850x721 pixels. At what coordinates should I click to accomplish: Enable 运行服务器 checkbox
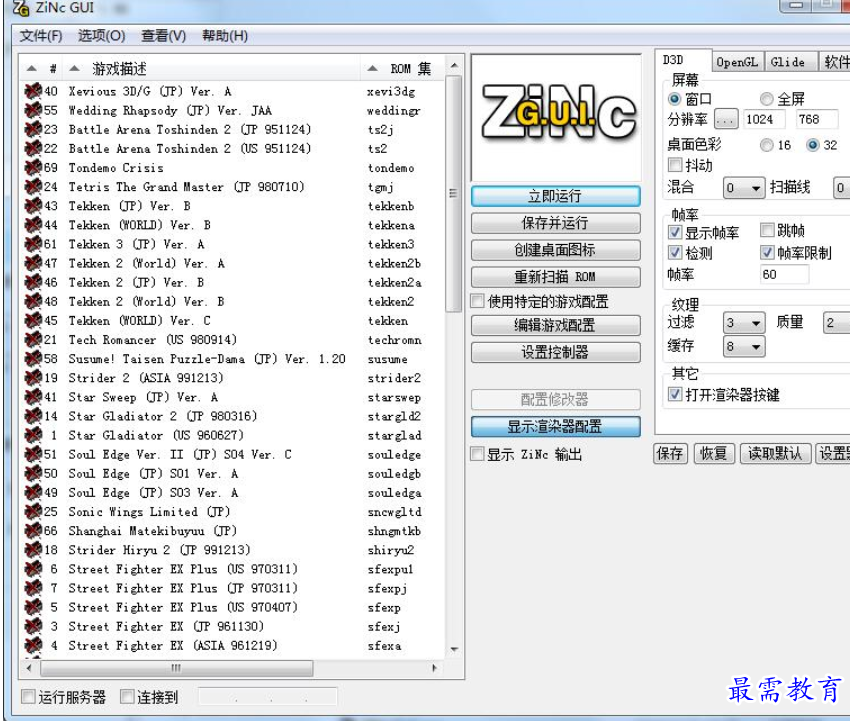(x=28, y=697)
